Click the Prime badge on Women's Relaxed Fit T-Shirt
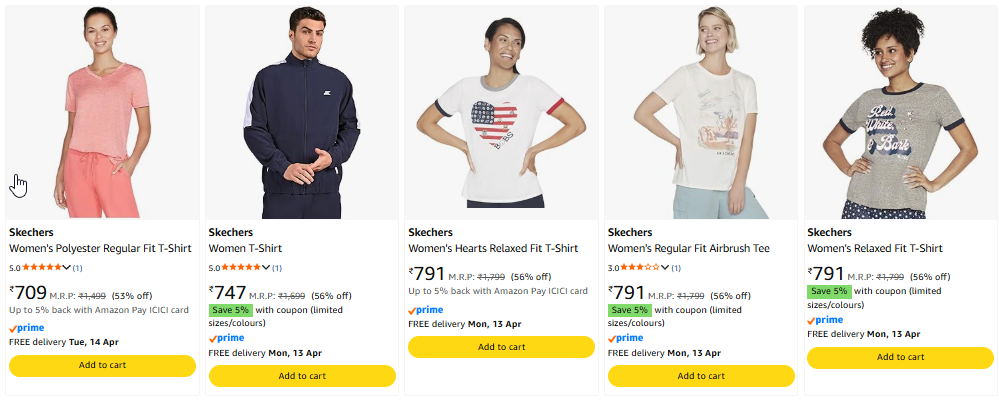This screenshot has width=999, height=402. point(825,320)
